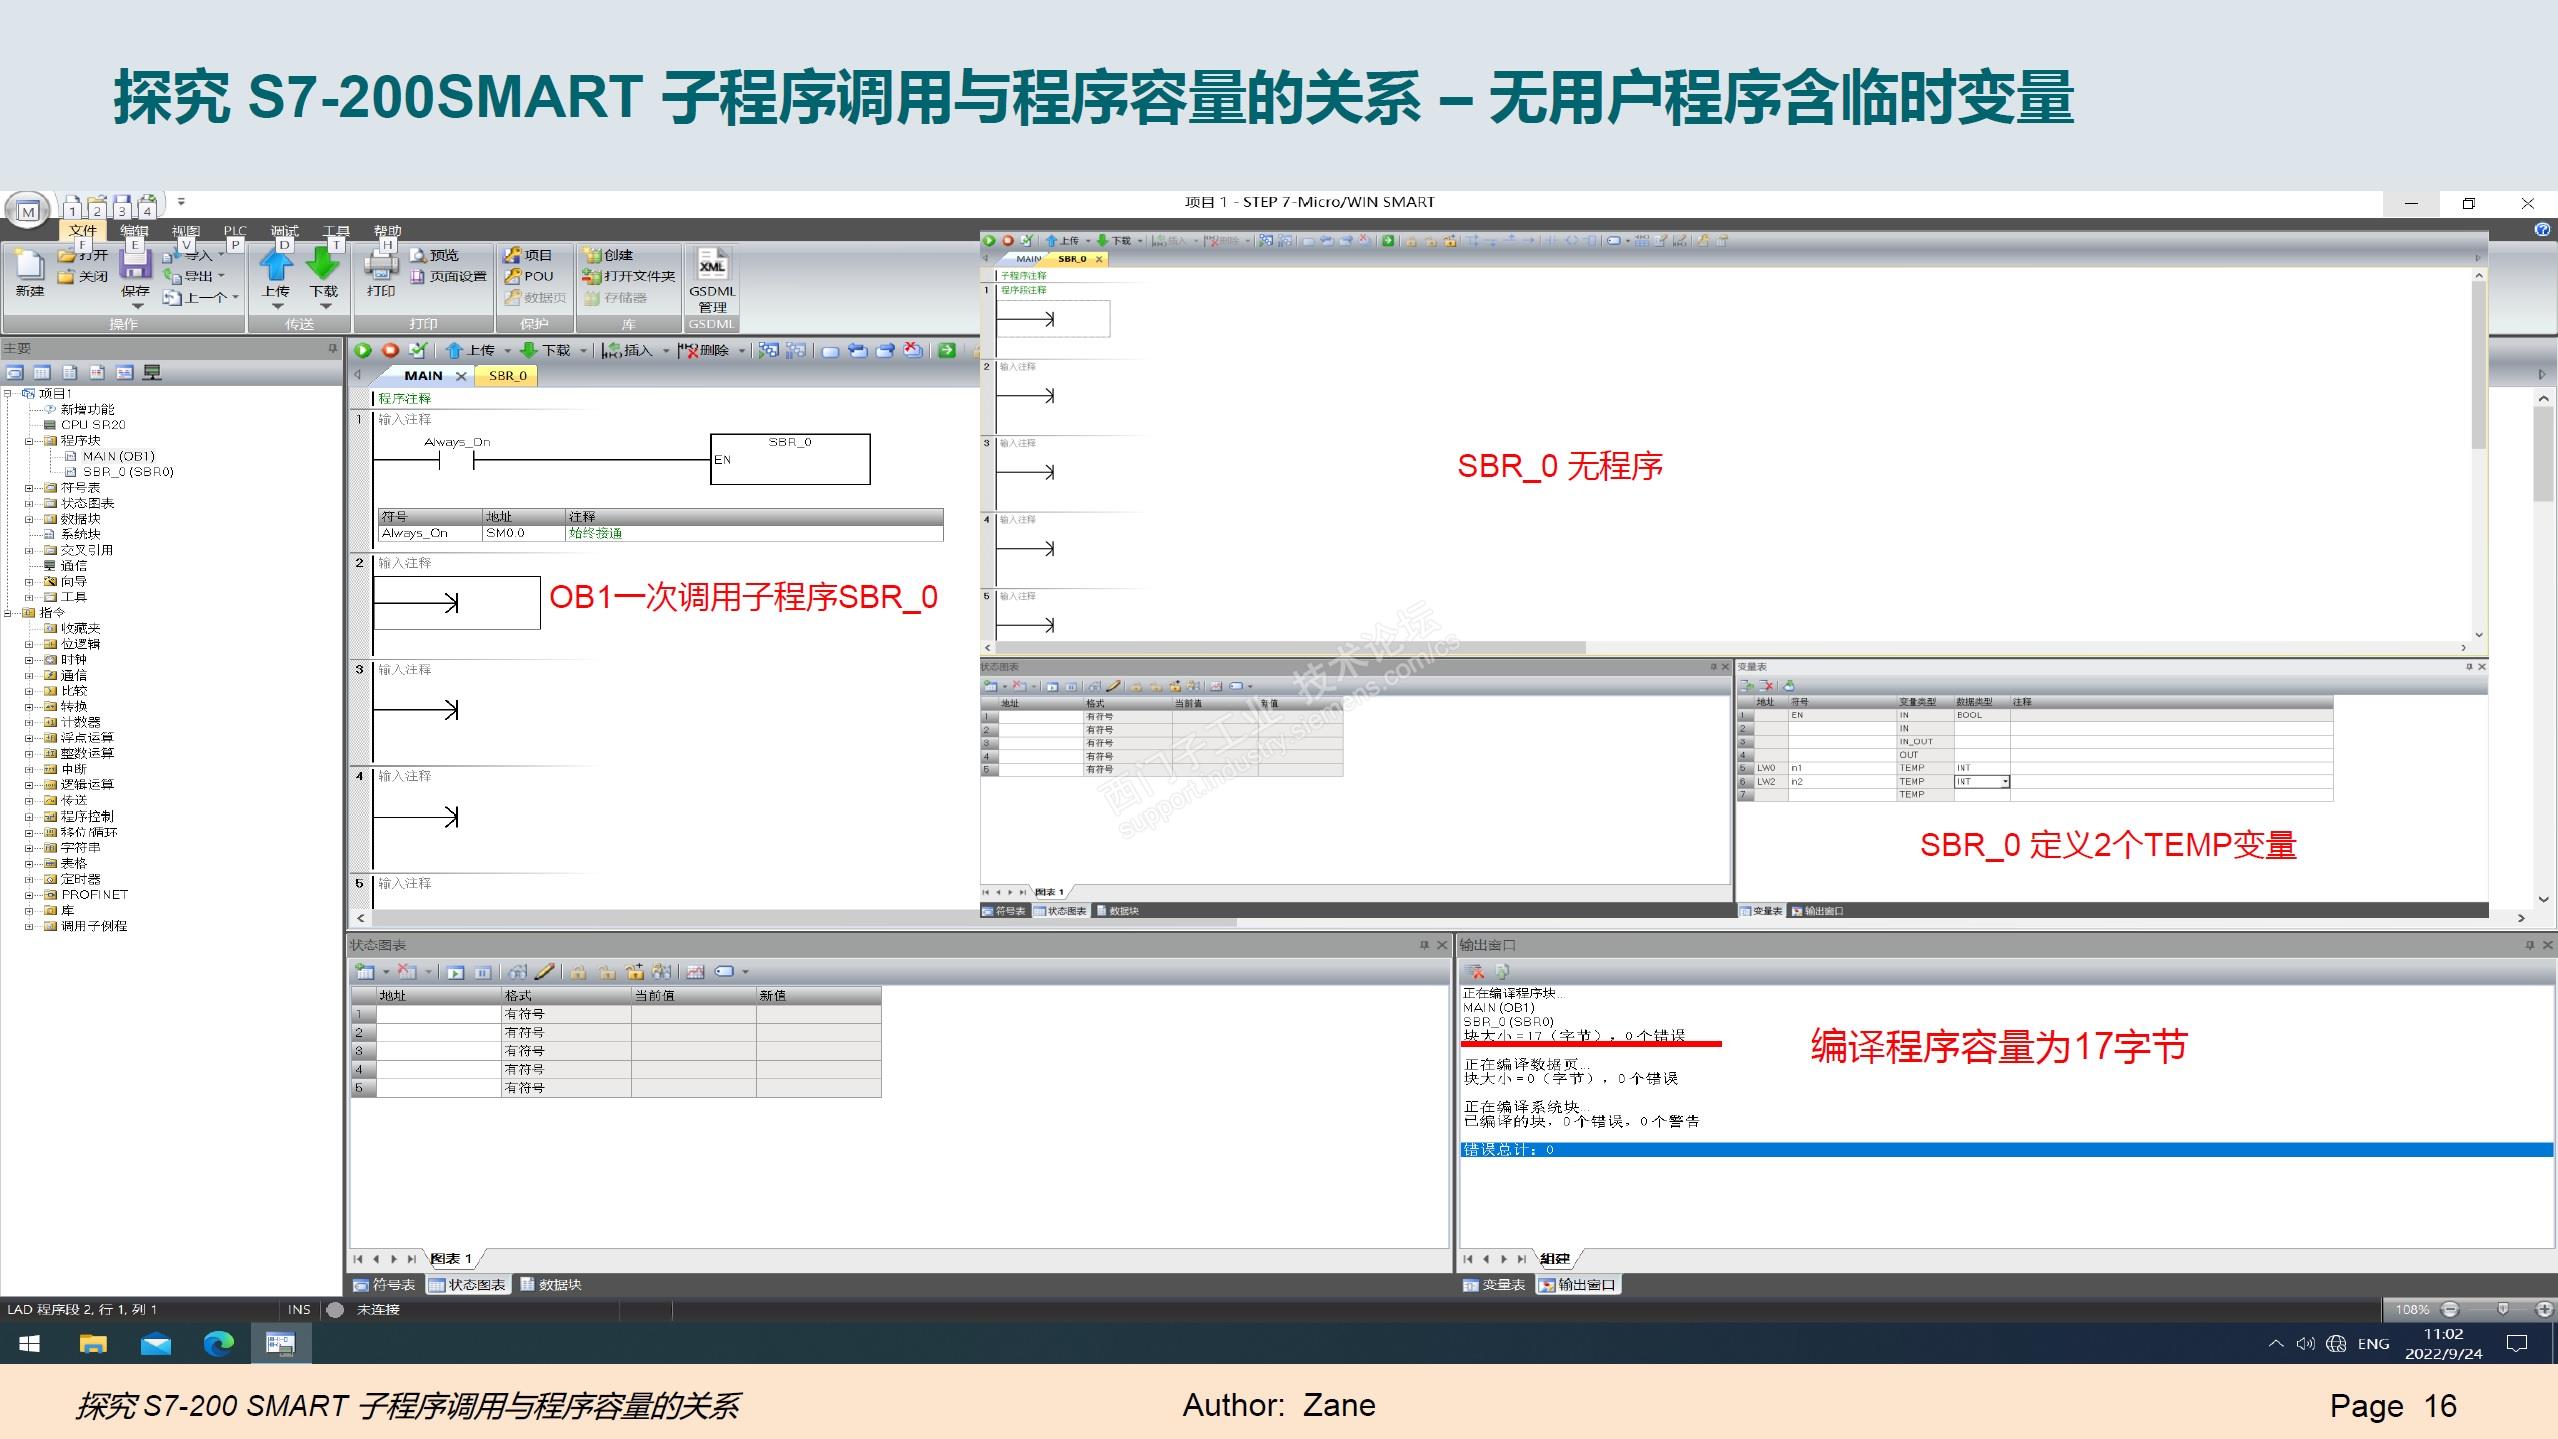This screenshot has width=2558, height=1439.
Task: Click the pencil write icon in 状态图表 toolbar
Action: coord(544,972)
